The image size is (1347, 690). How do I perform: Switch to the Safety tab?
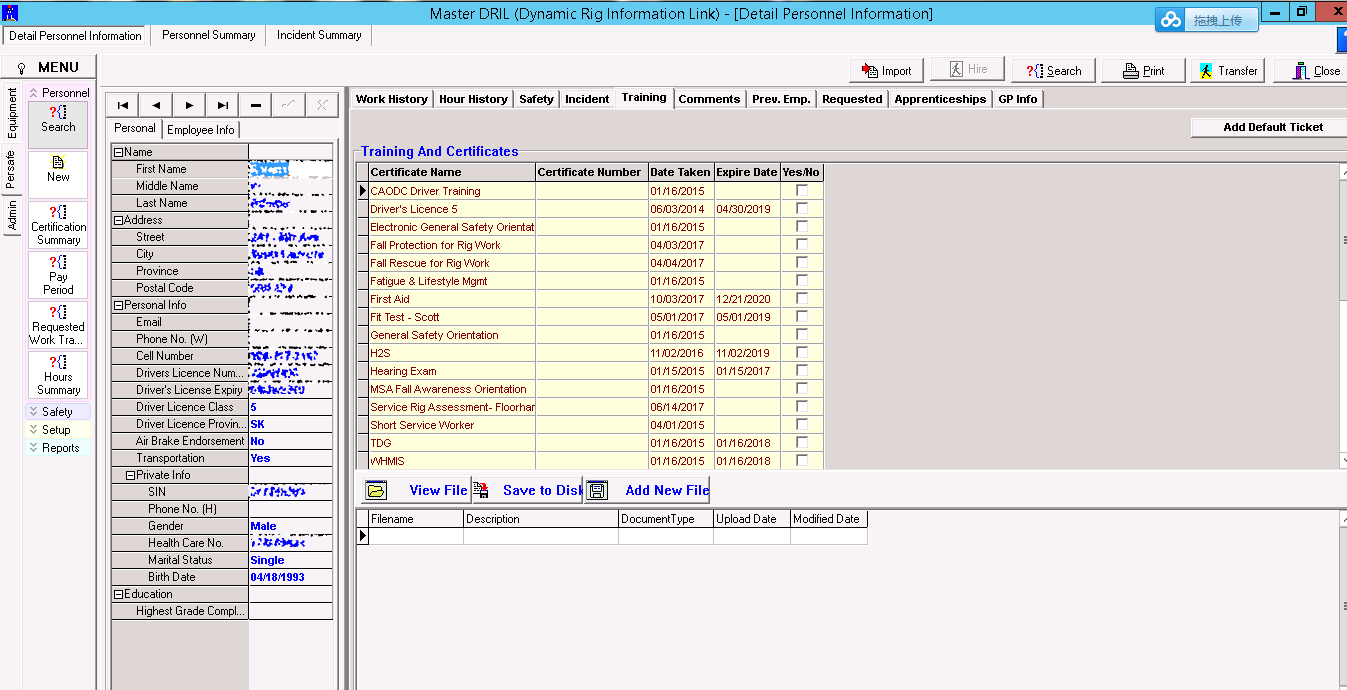pos(536,99)
